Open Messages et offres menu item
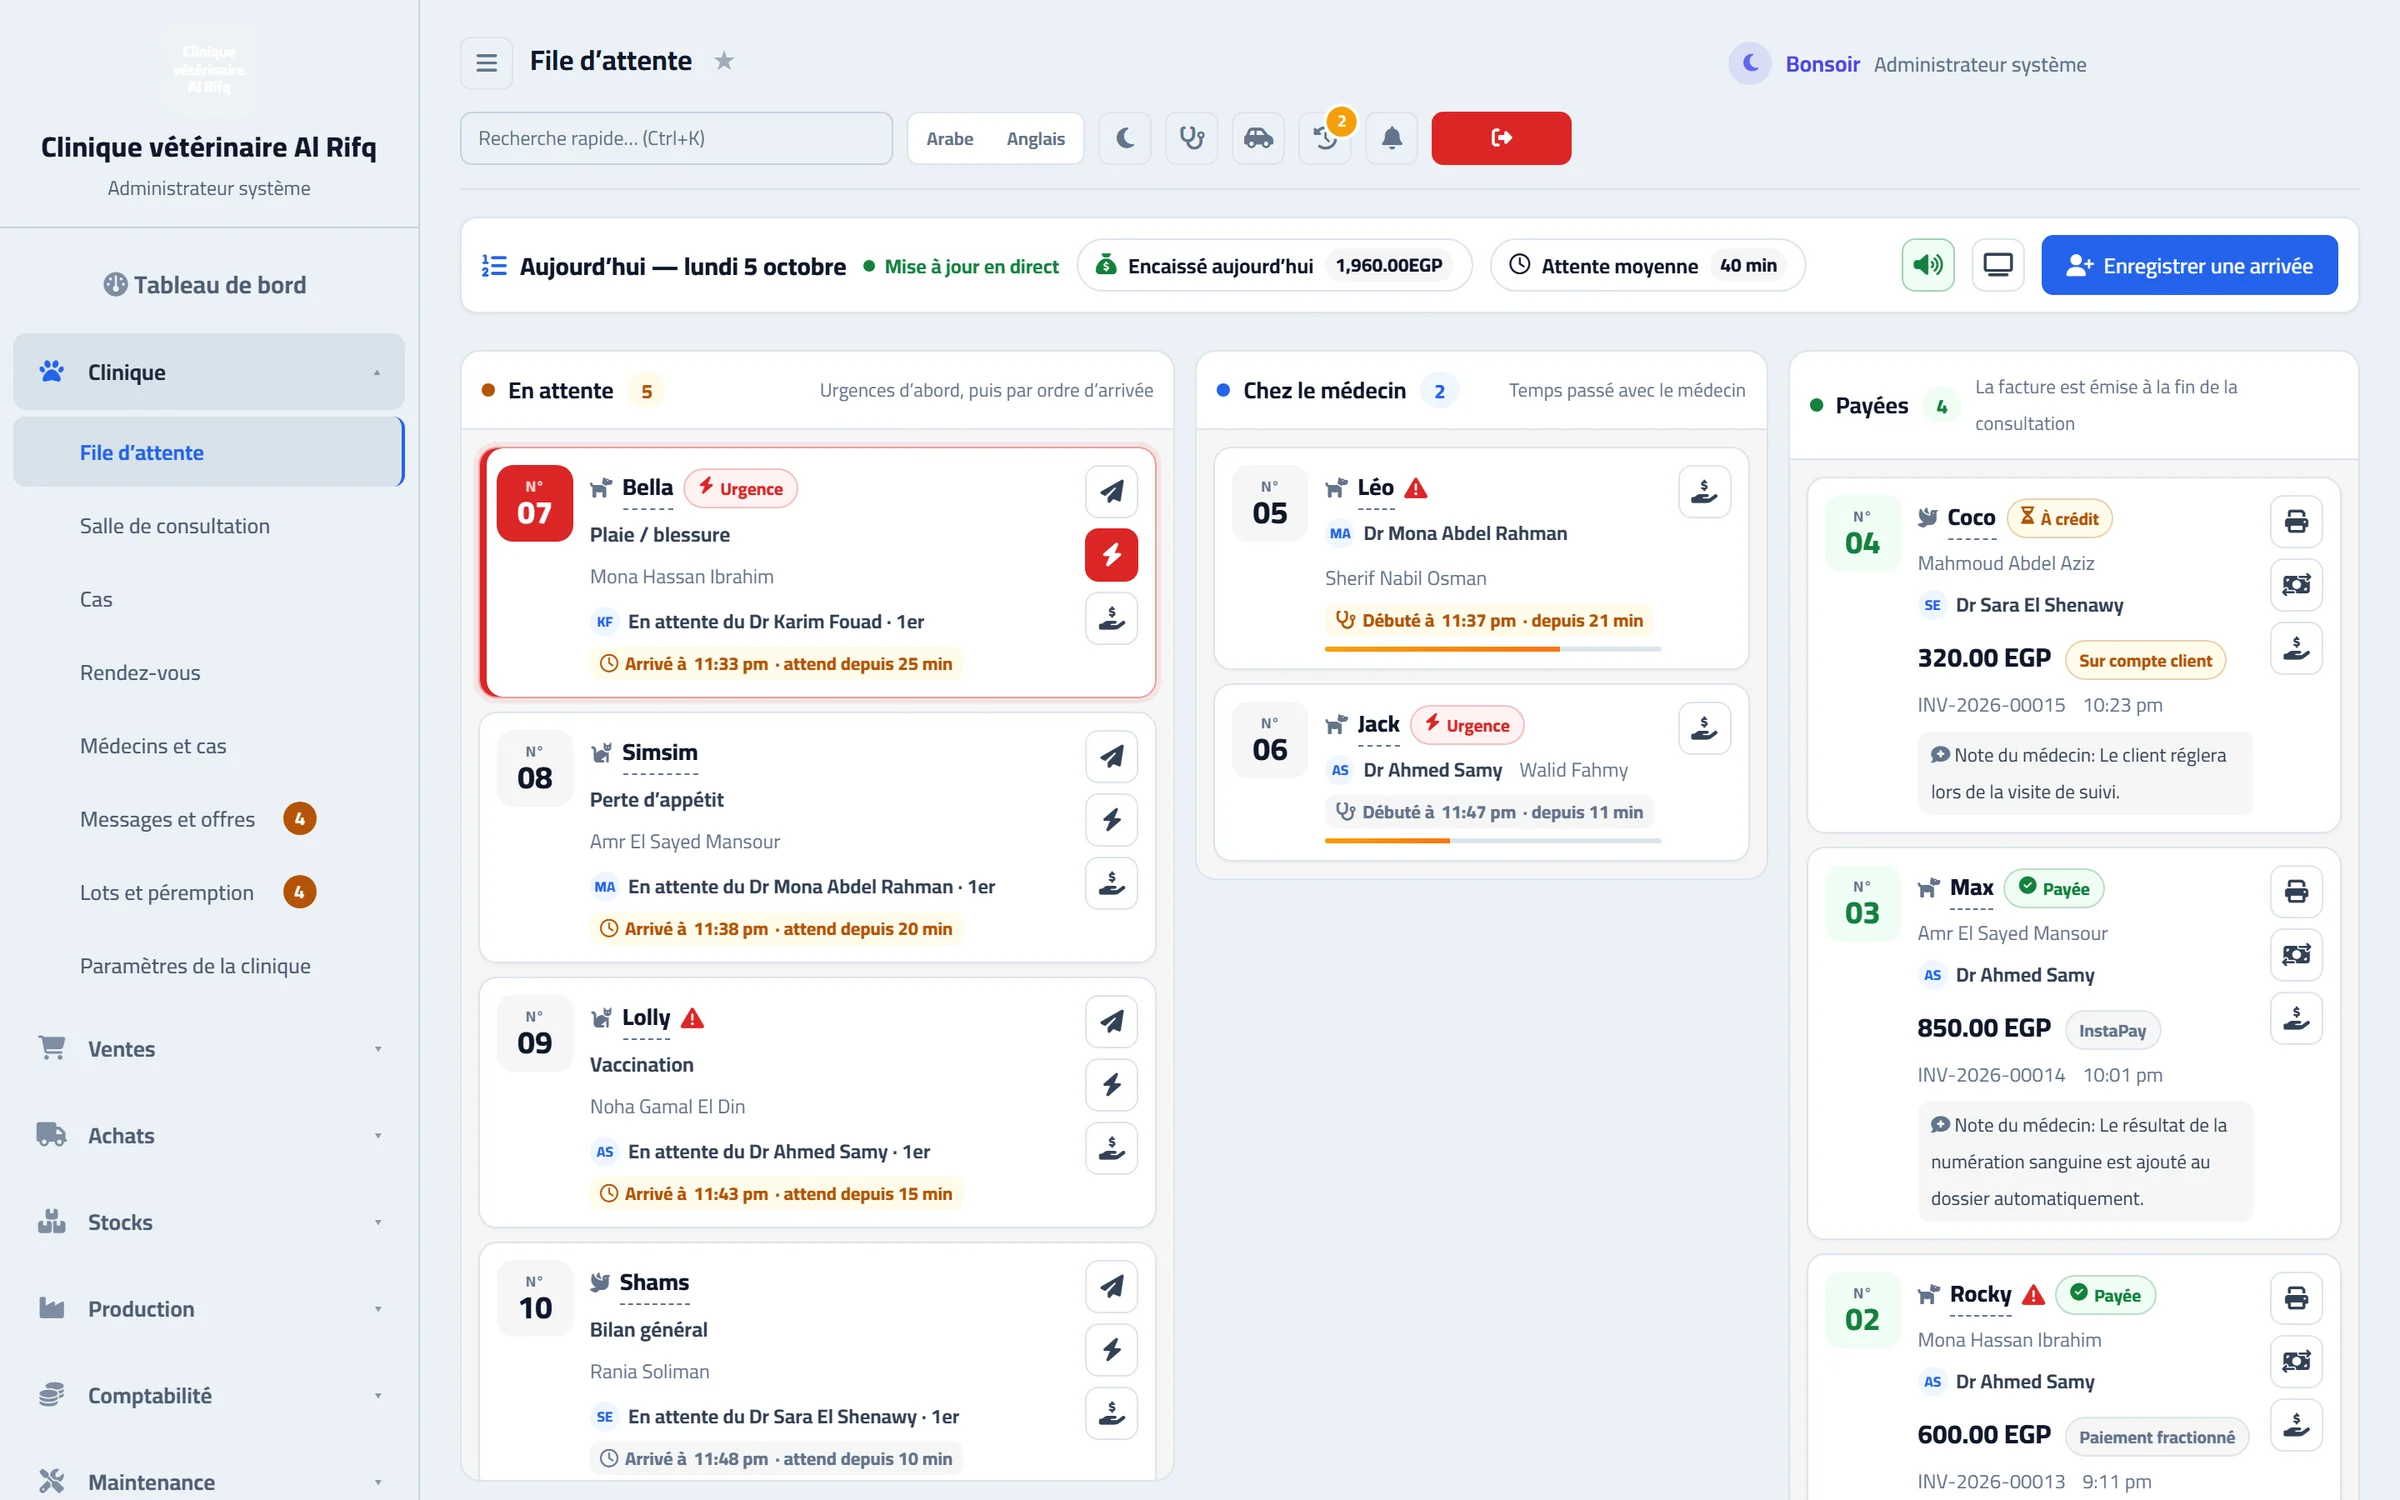Screen dimensions: 2400x1500 (208, 819)
